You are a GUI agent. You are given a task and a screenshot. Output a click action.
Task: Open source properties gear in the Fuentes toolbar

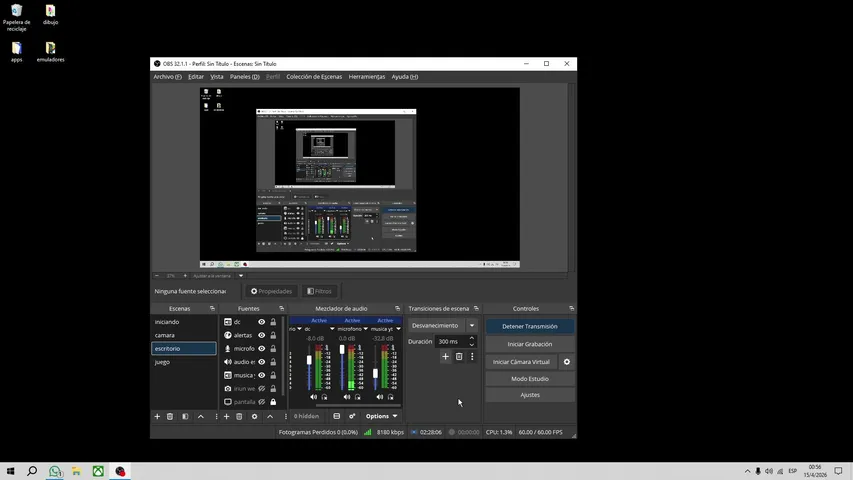click(x=254, y=416)
